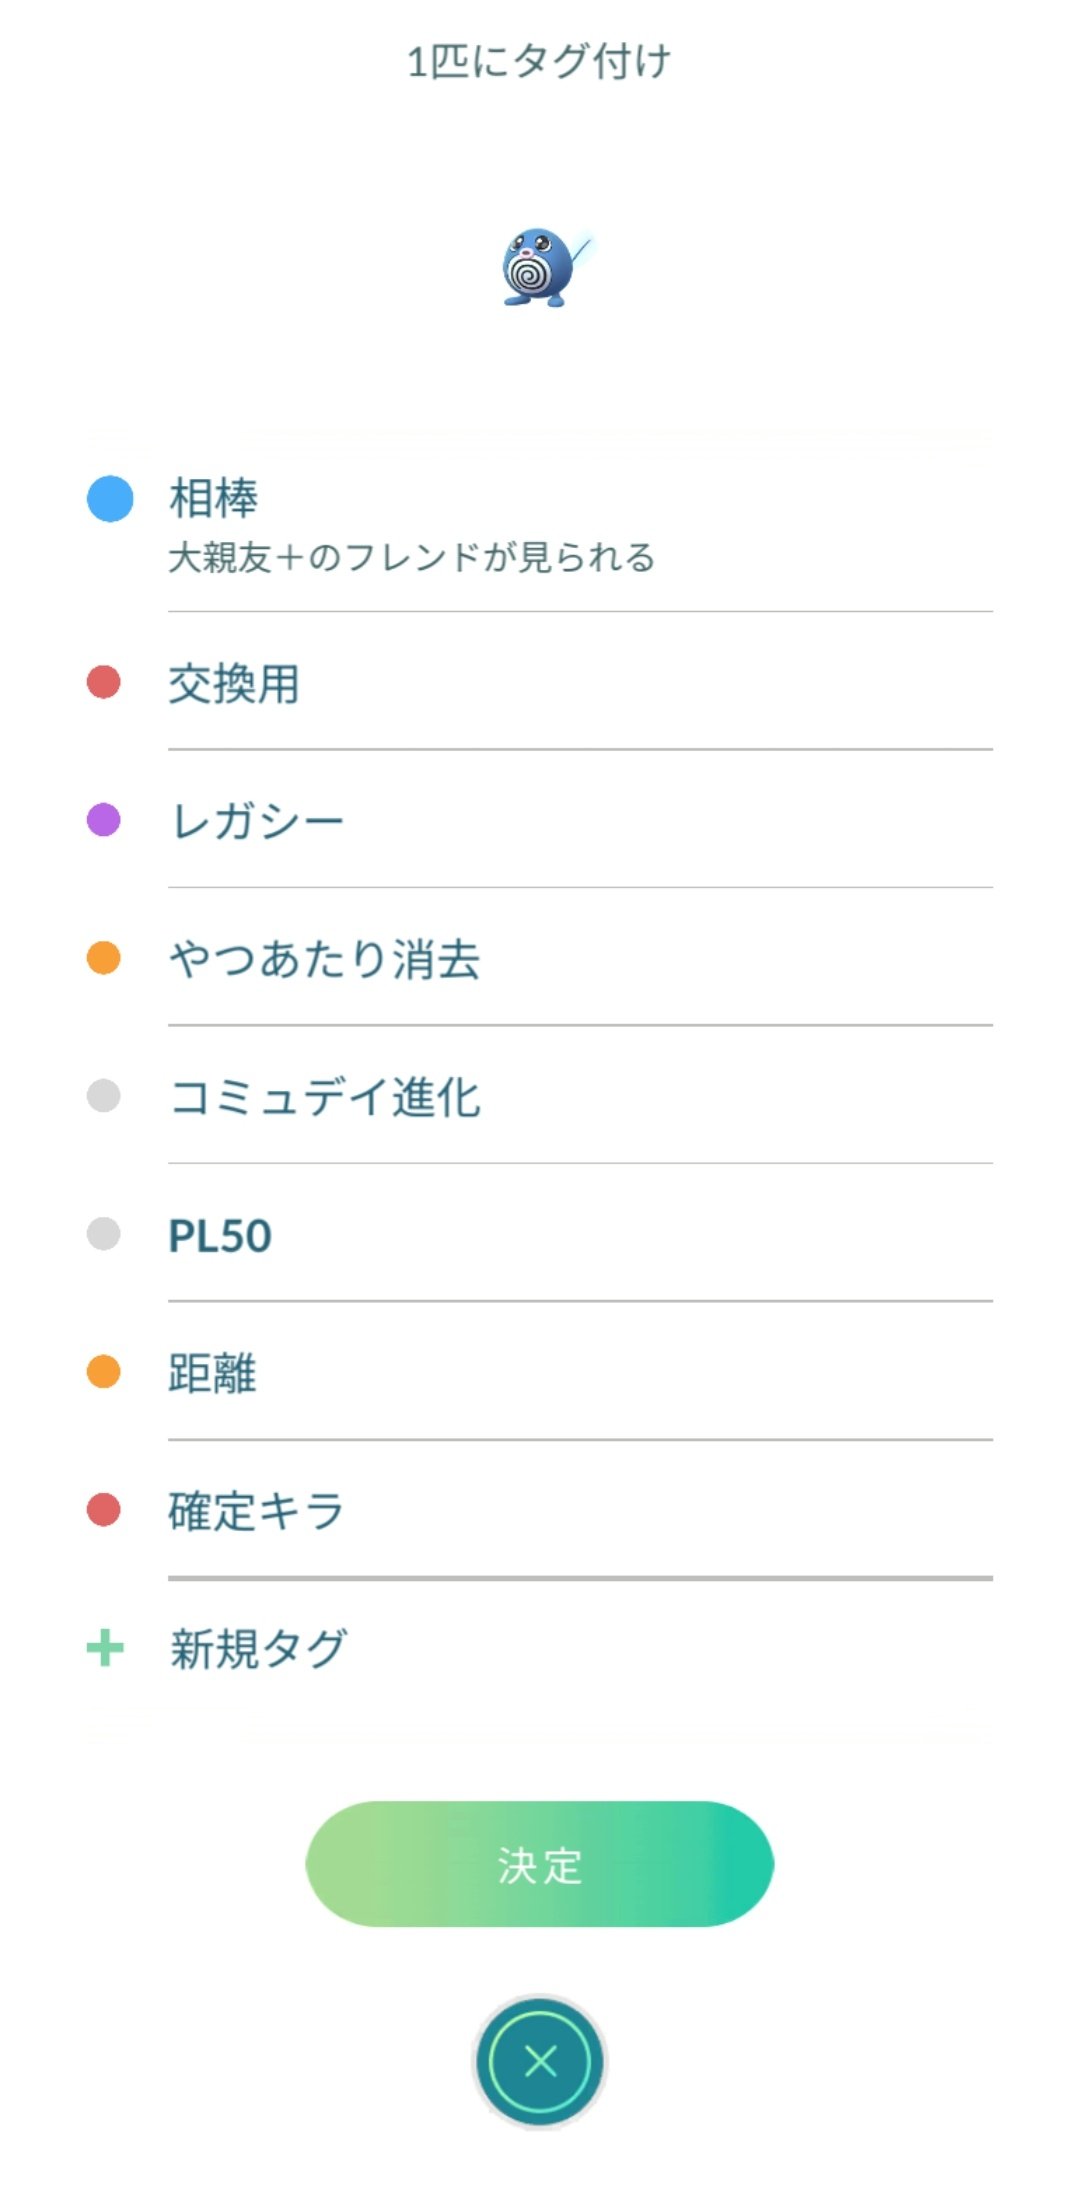Select the 新規タグ option
The width and height of the screenshot is (1080, 2203).
258,1648
